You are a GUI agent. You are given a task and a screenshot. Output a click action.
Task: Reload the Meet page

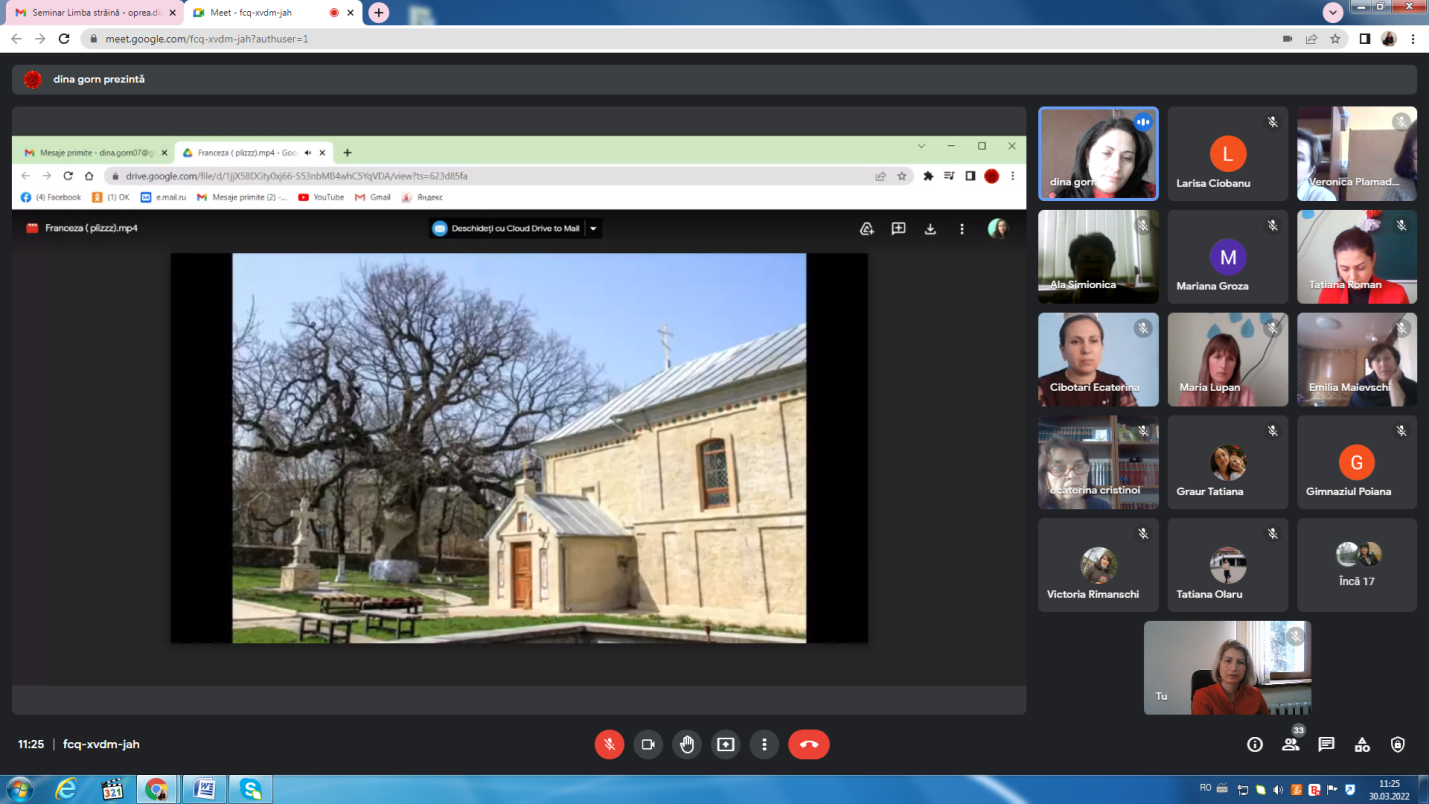tap(64, 39)
